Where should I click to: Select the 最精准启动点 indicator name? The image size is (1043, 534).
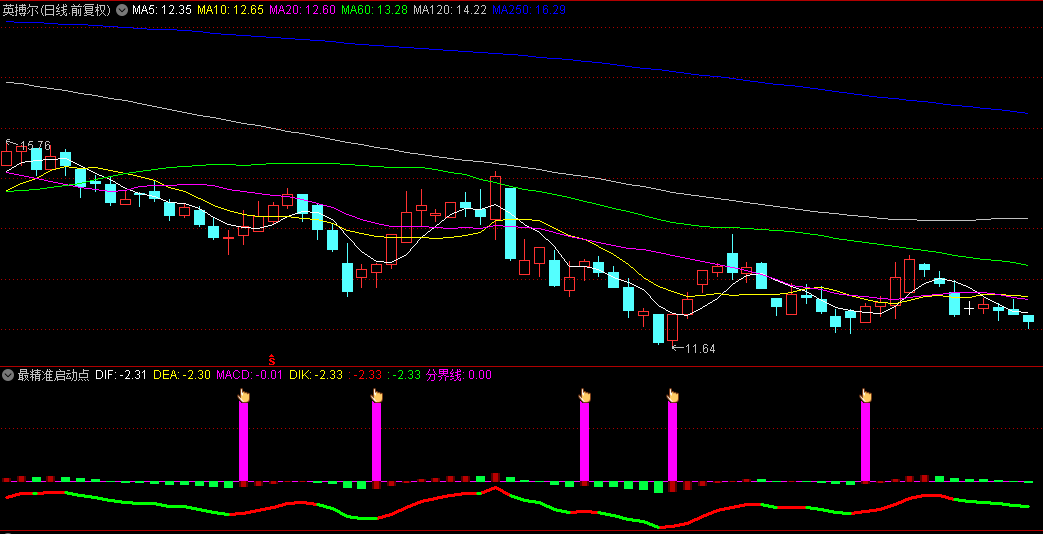pyautogui.click(x=53, y=375)
